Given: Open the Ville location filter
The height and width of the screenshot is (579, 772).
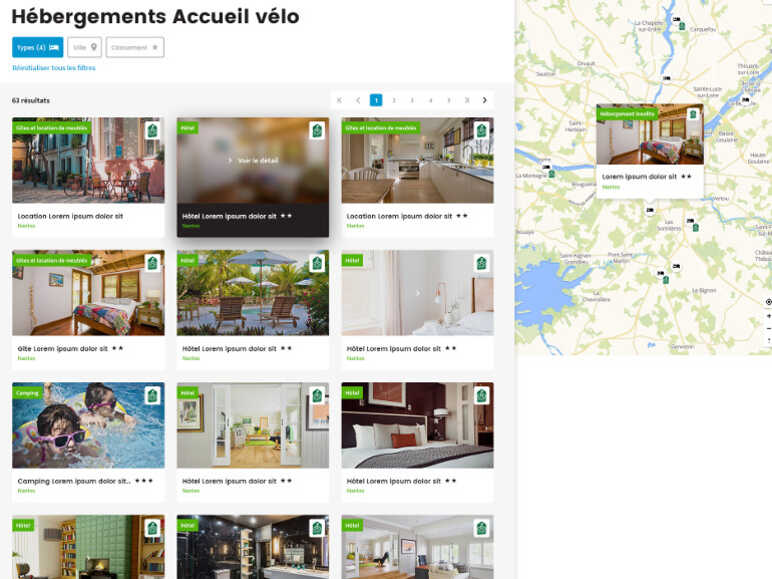Looking at the screenshot, I should [x=85, y=47].
